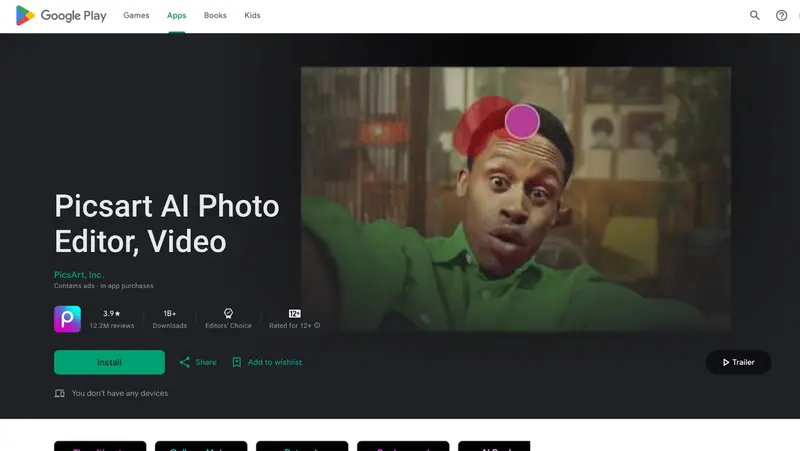Click the devices icon
The image size is (800, 451).
click(x=60, y=393)
